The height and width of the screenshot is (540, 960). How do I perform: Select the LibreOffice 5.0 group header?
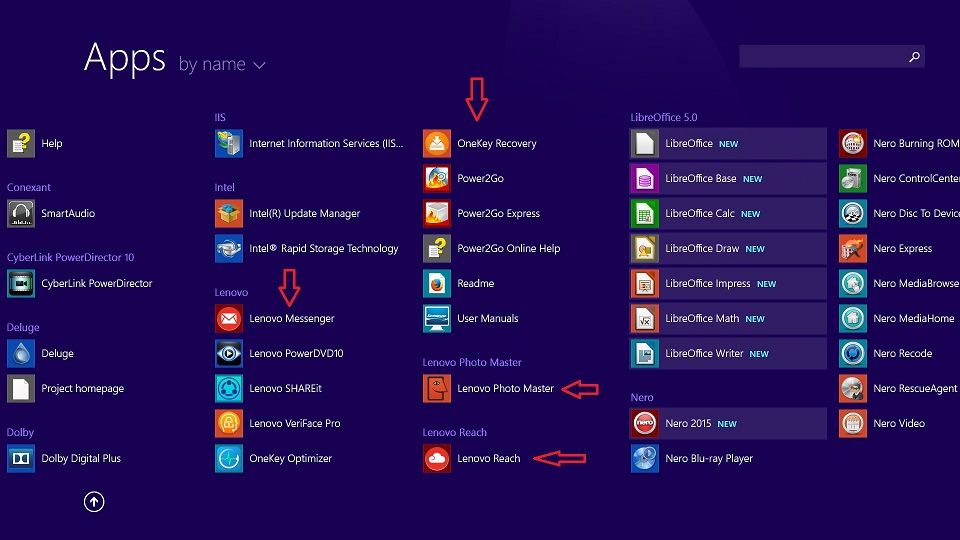[x=663, y=118]
